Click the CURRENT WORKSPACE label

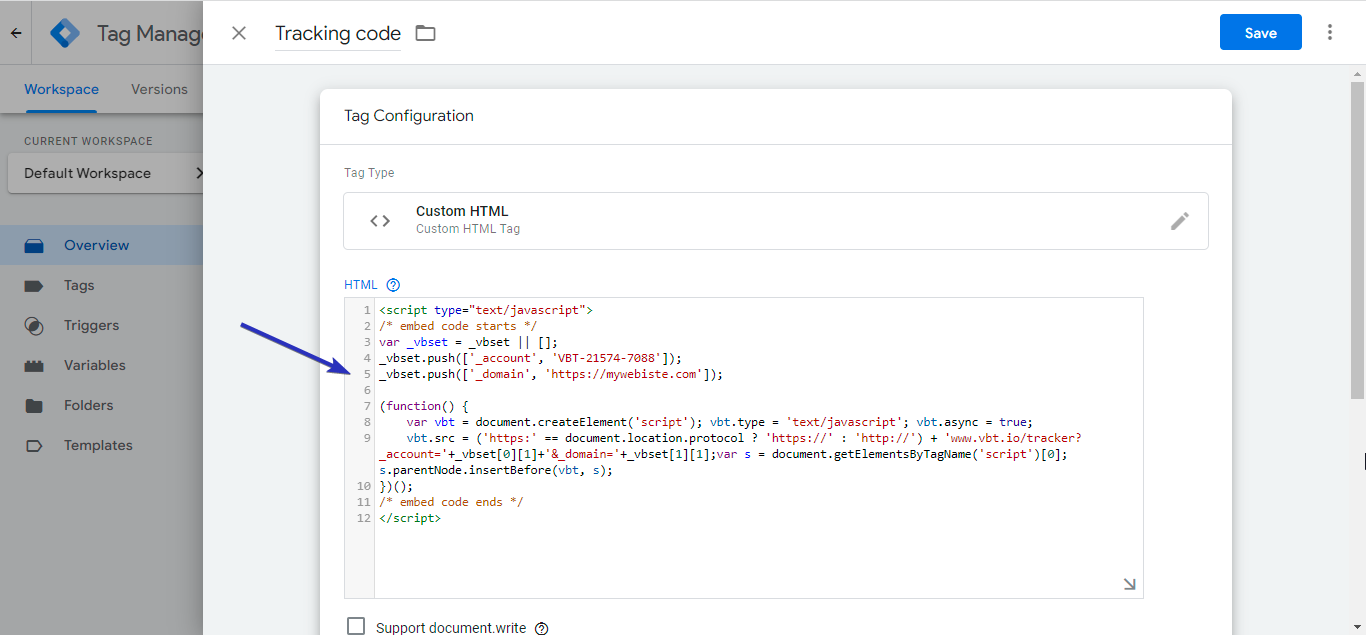tap(88, 141)
